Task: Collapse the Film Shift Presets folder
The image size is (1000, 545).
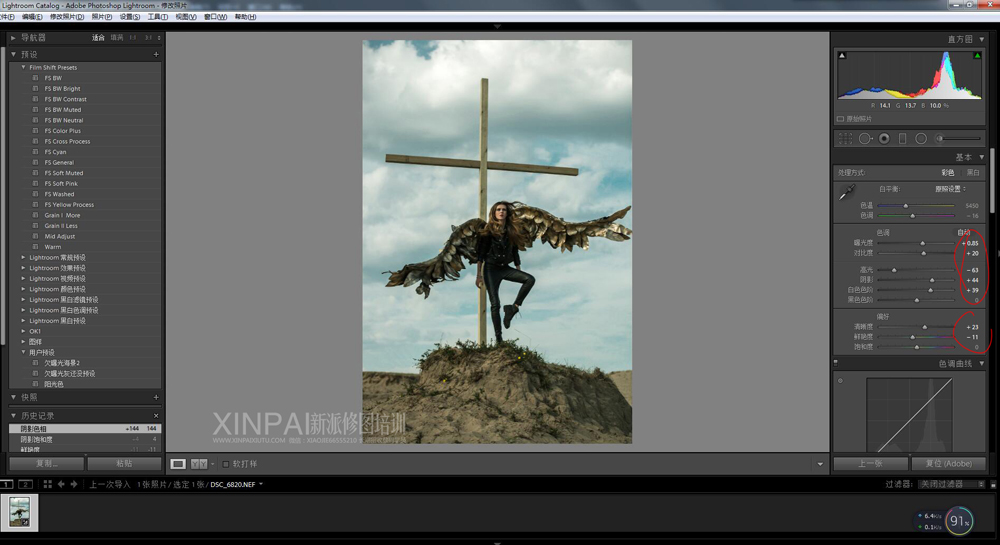Action: click(24, 67)
